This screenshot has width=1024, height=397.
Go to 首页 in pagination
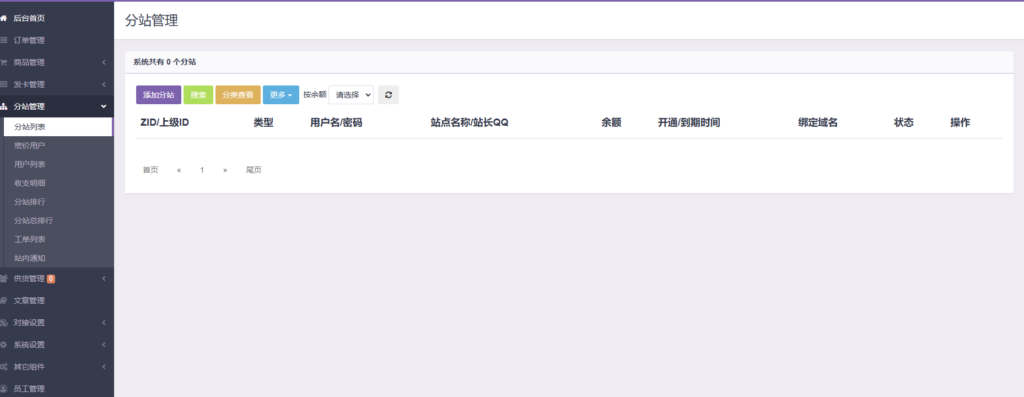[x=150, y=170]
